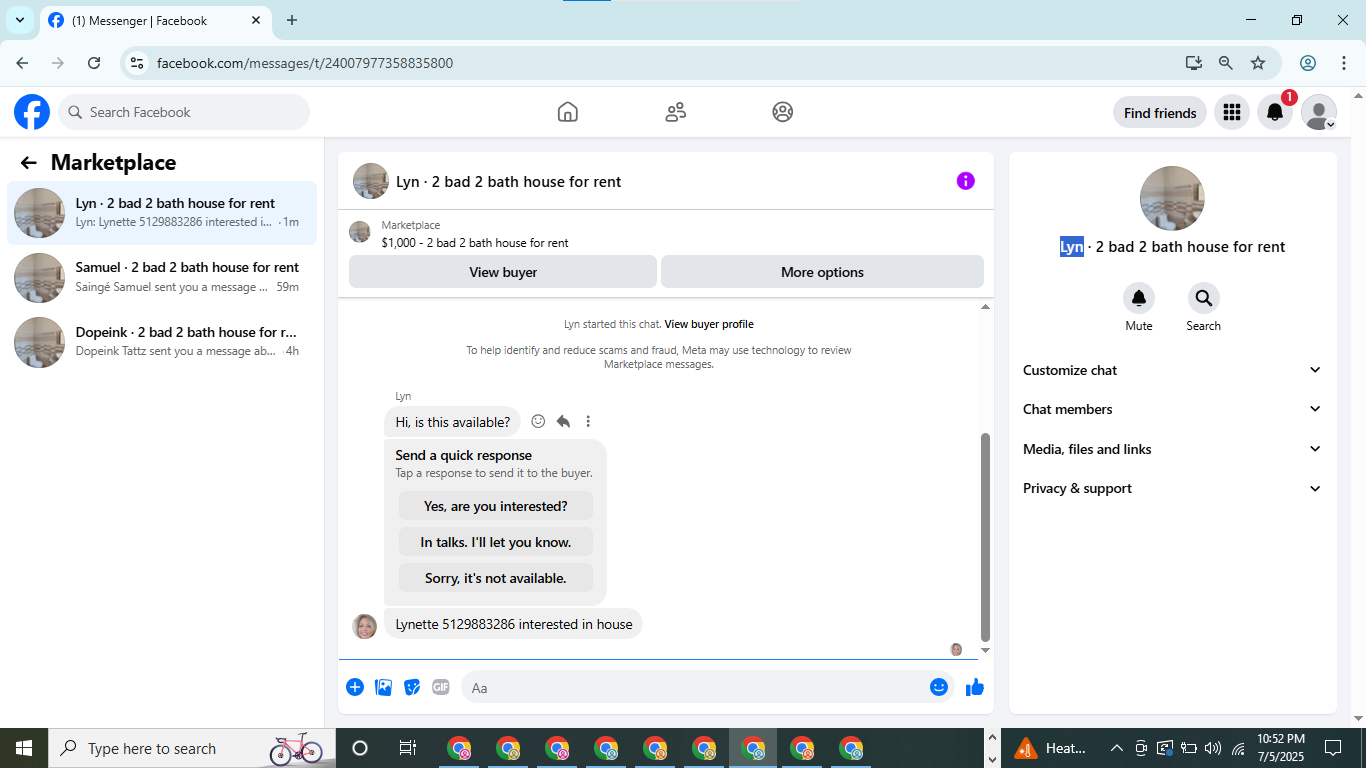Show hidden system tray icons chevron

(x=1116, y=748)
